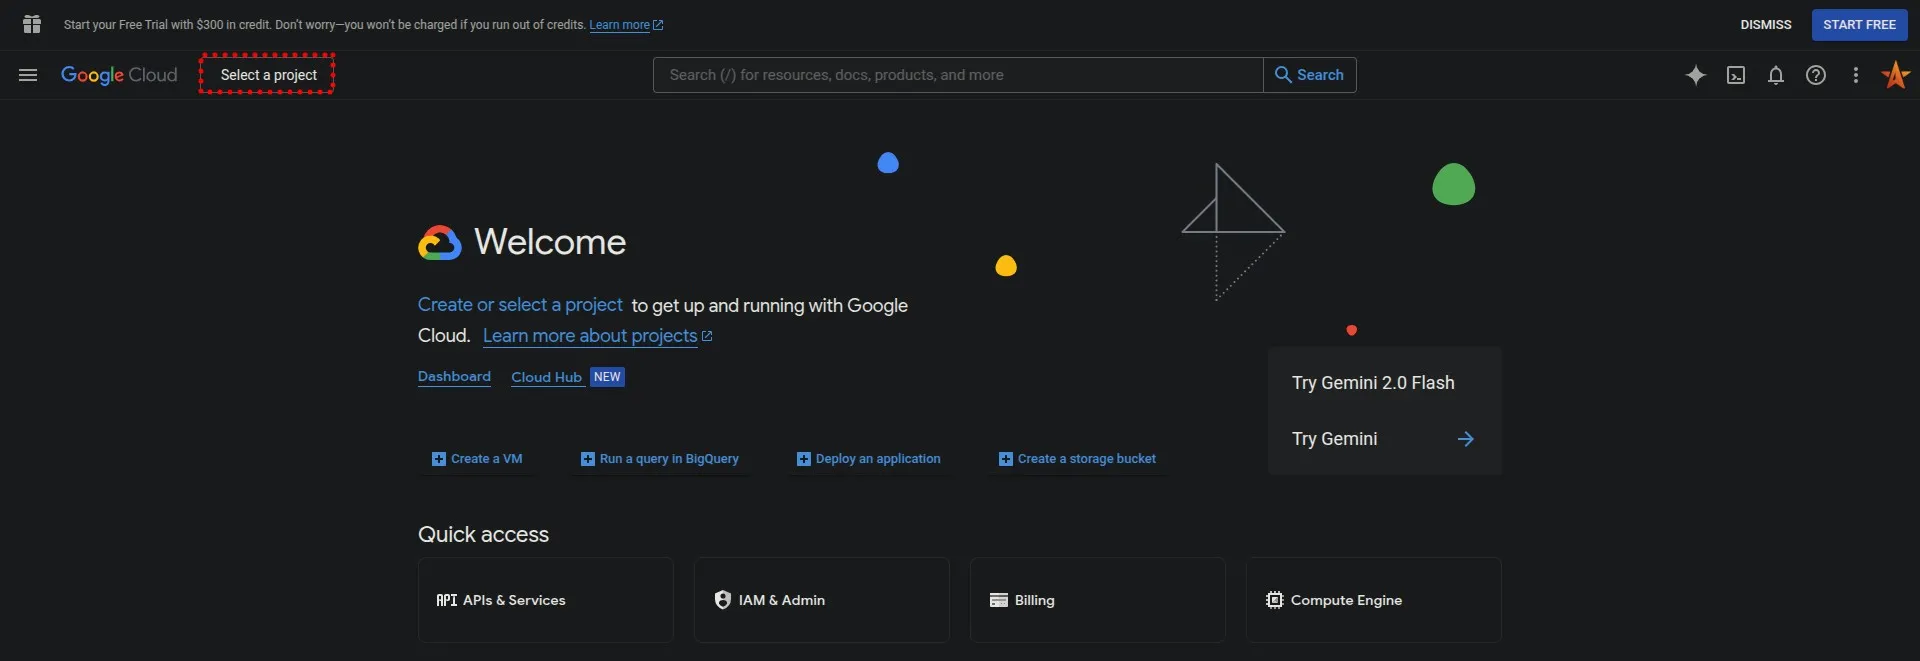Viewport: 1920px width, 661px height.
Task: Click the gift icon in free trial banner
Action: click(x=32, y=24)
